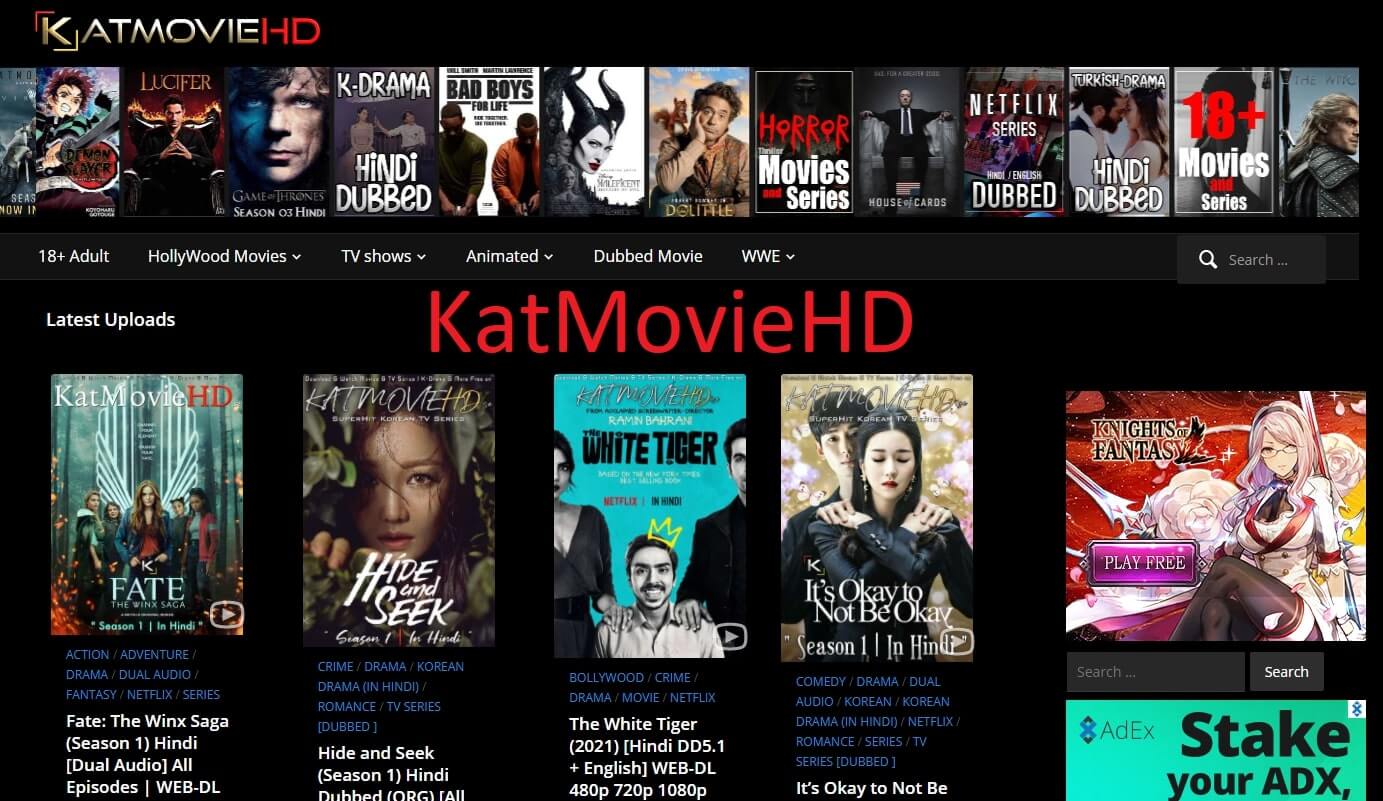Open the Dolittle banner thumbnail
The image size is (1383, 801).
pyautogui.click(x=699, y=141)
